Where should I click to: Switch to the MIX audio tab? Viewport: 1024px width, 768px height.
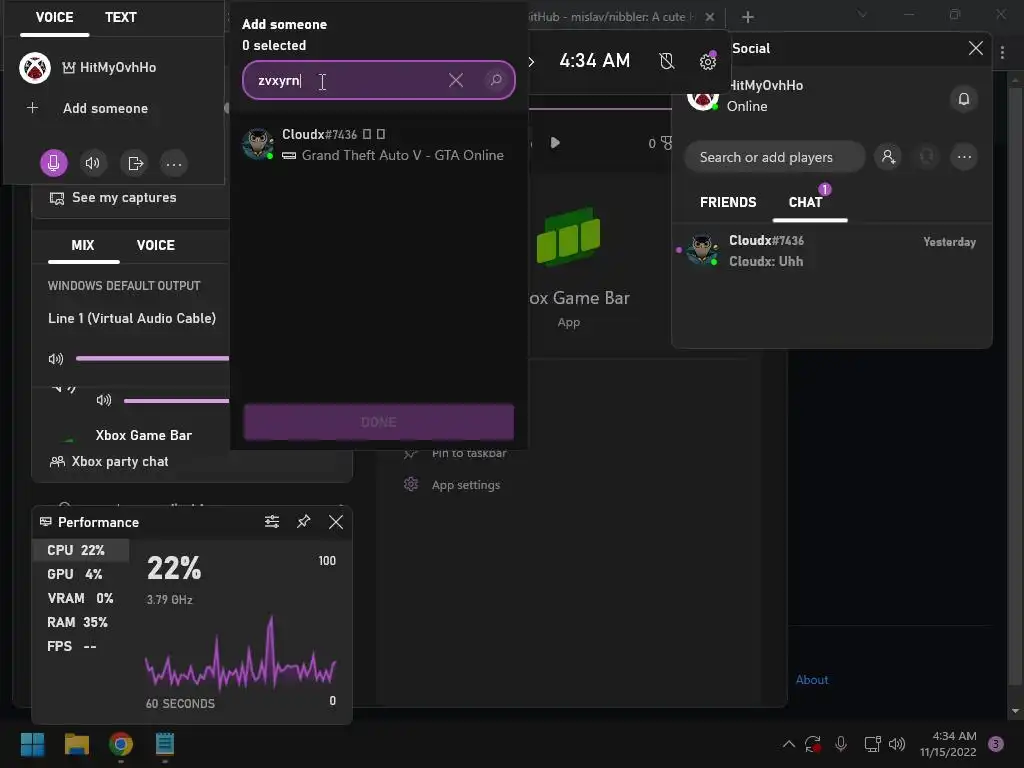(x=83, y=246)
